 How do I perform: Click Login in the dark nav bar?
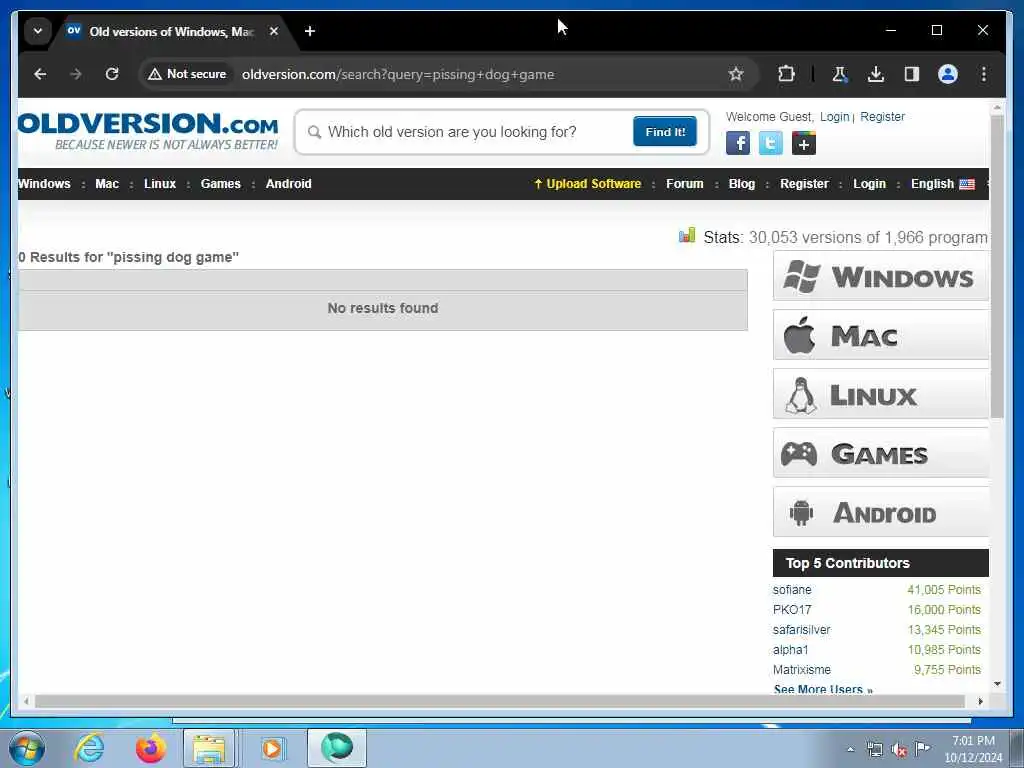click(869, 184)
